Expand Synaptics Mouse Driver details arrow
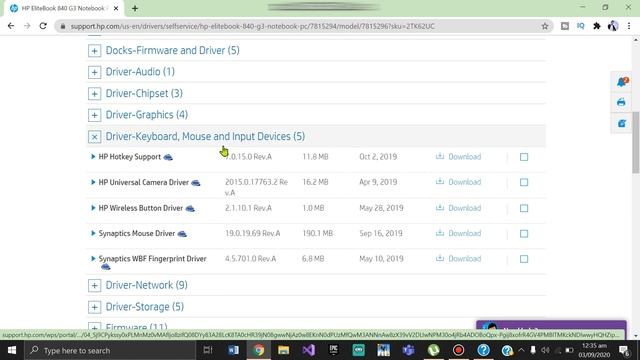This screenshot has width=640, height=360. click(x=93, y=233)
